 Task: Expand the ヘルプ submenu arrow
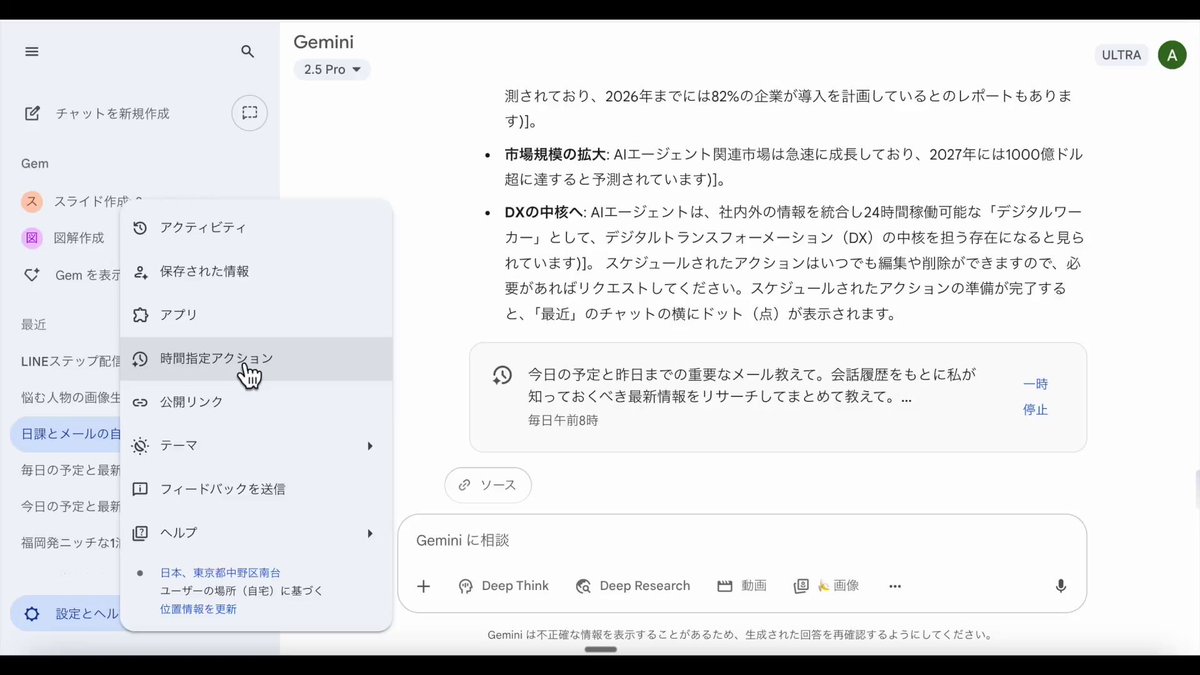370,533
